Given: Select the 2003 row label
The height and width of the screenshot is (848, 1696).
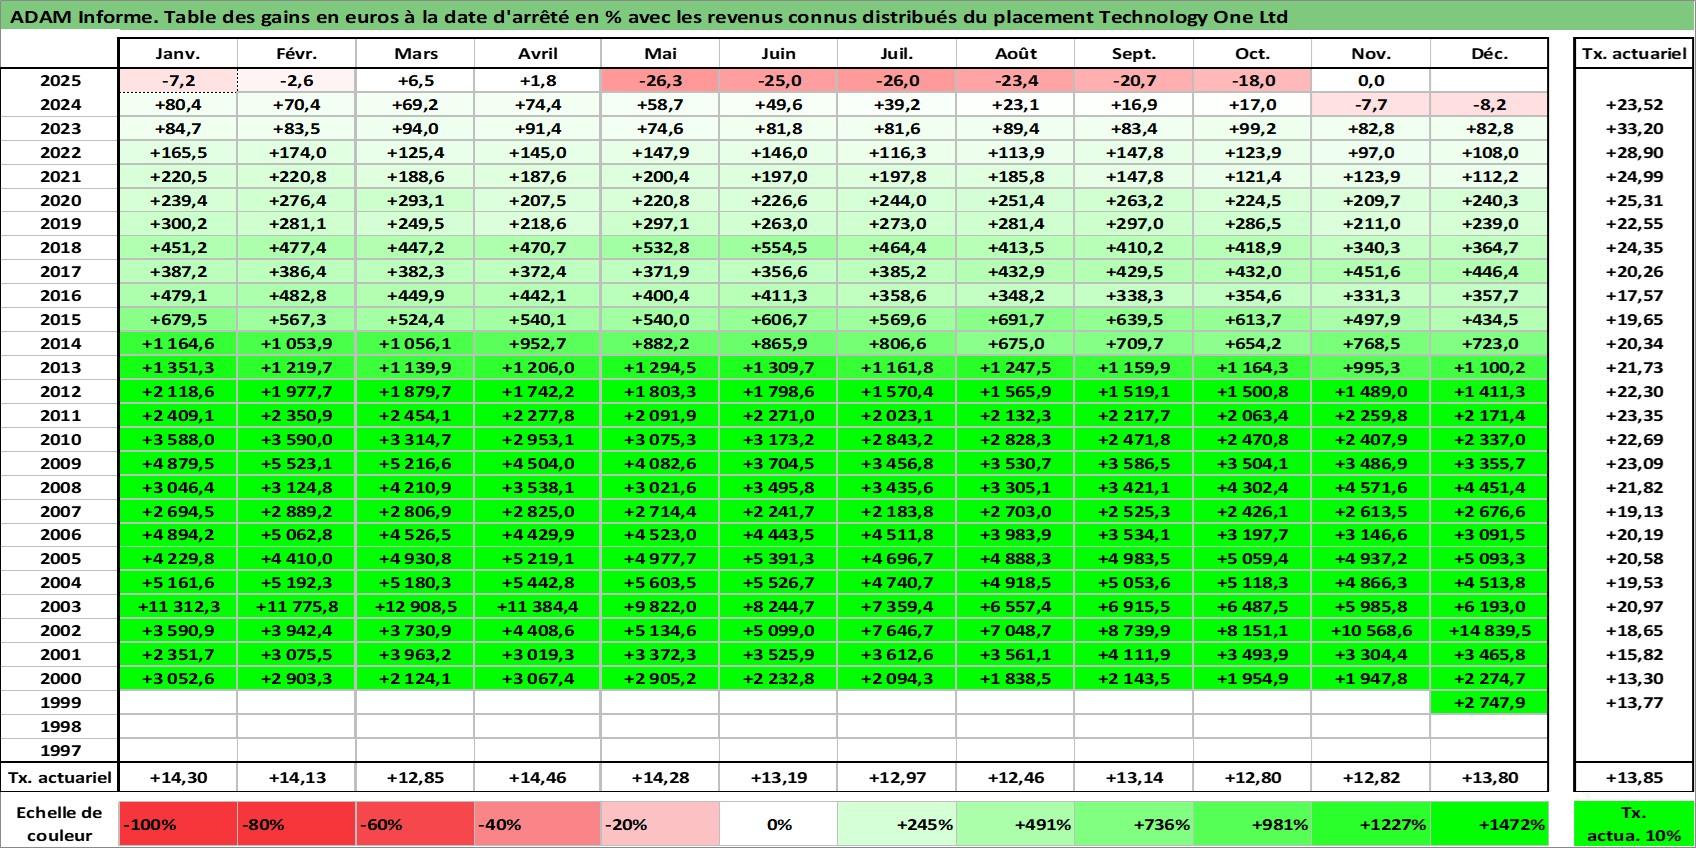Looking at the screenshot, I should tap(60, 606).
